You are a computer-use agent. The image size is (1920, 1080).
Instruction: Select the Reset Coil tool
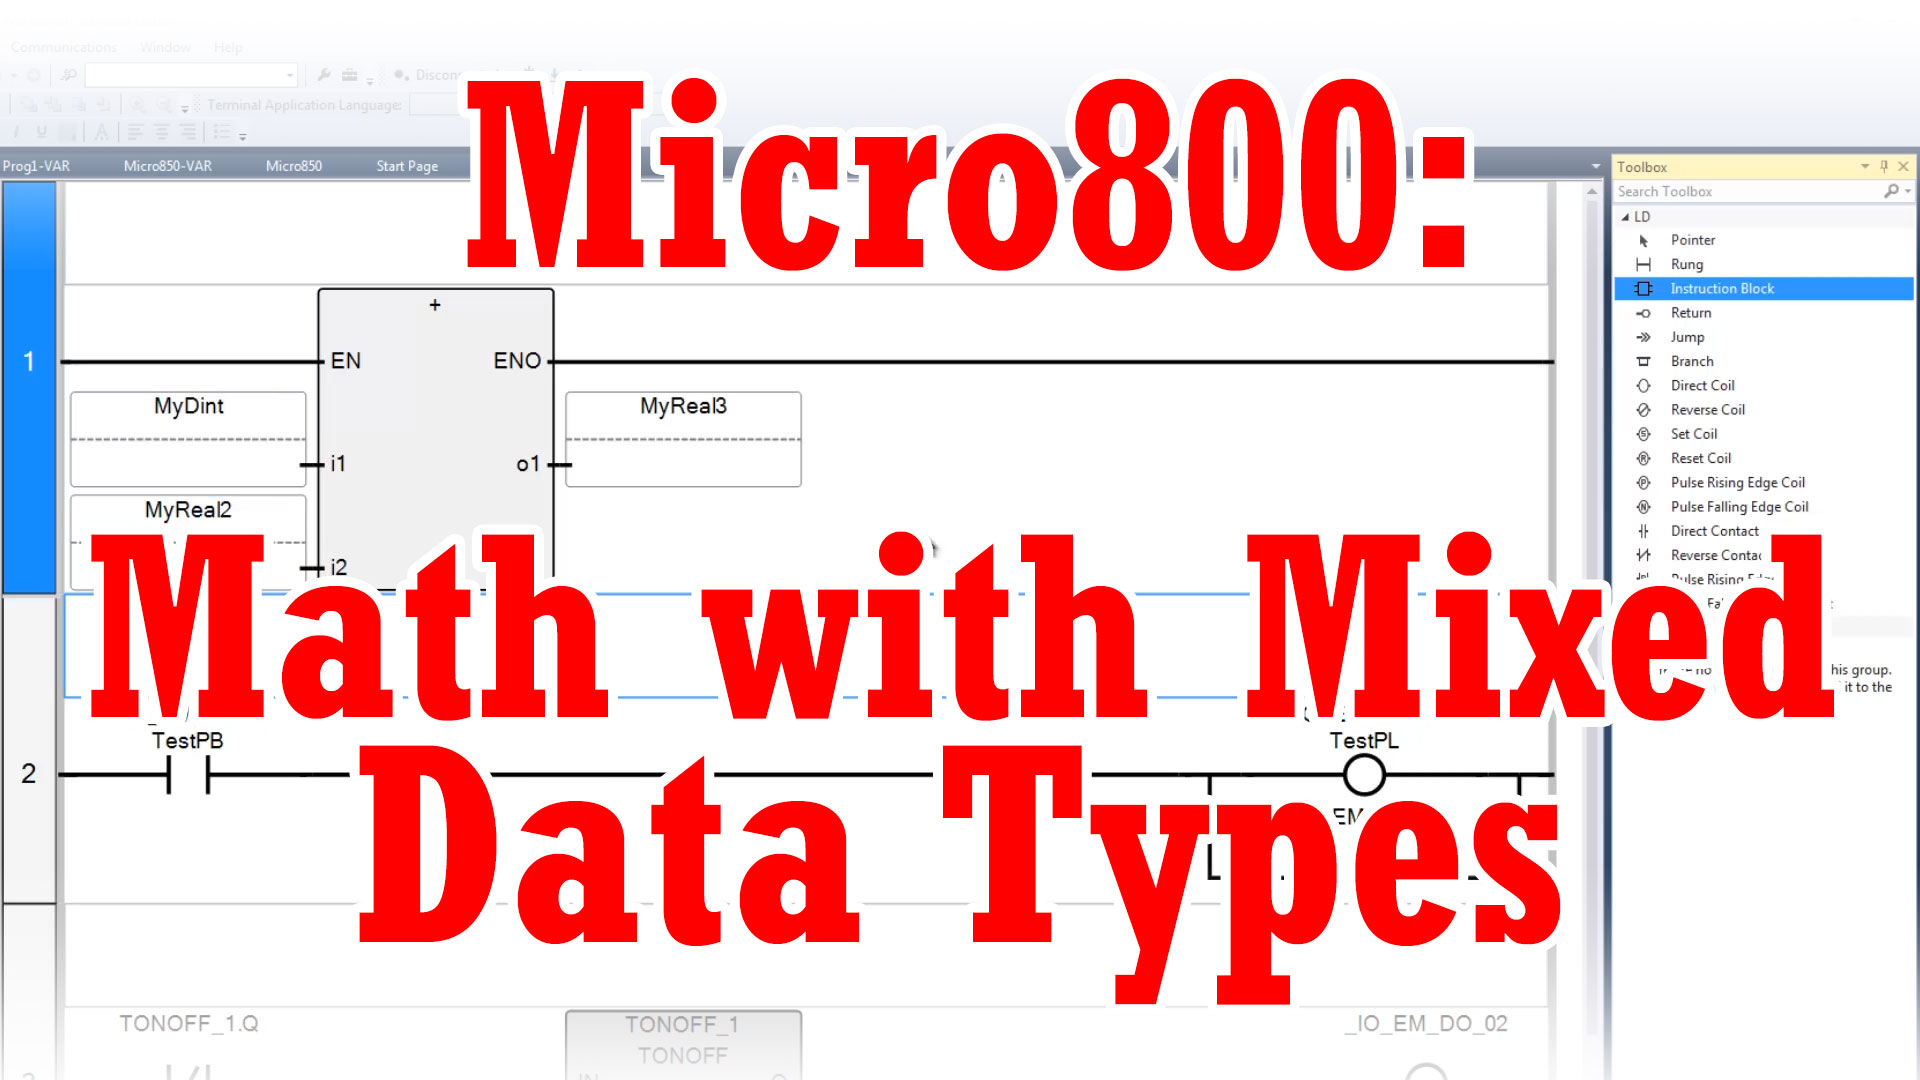(x=1701, y=458)
